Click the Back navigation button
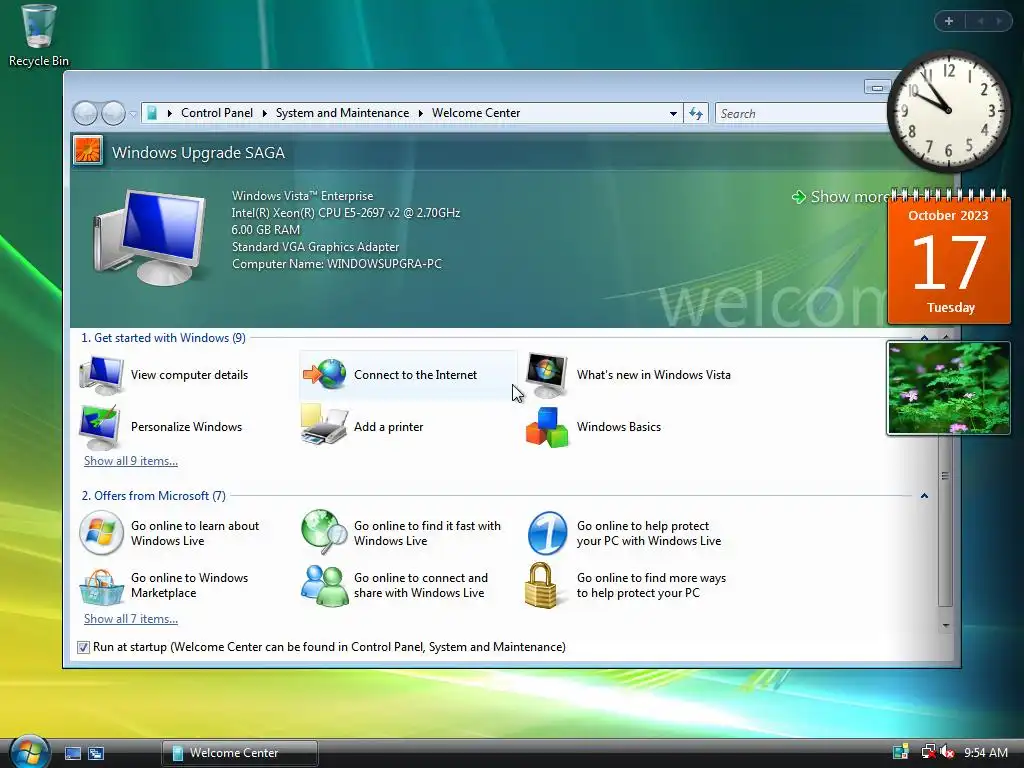This screenshot has width=1024, height=768. click(x=85, y=114)
